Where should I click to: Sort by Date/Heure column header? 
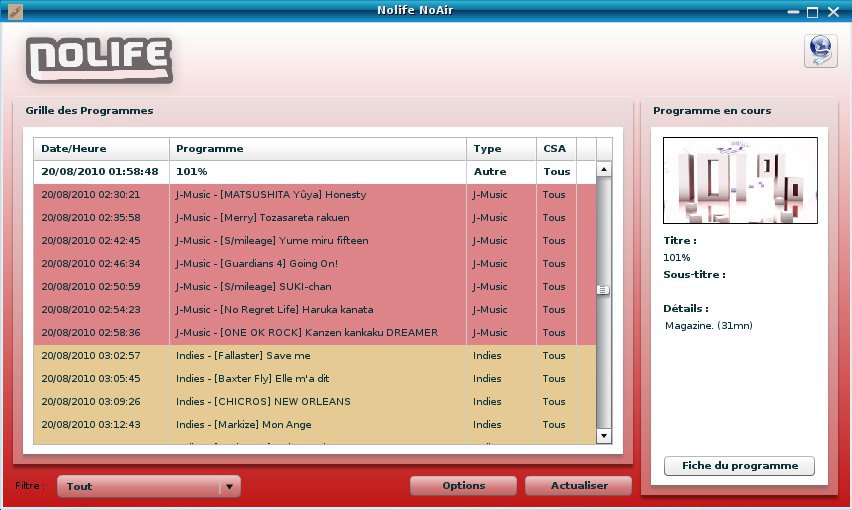click(x=101, y=149)
